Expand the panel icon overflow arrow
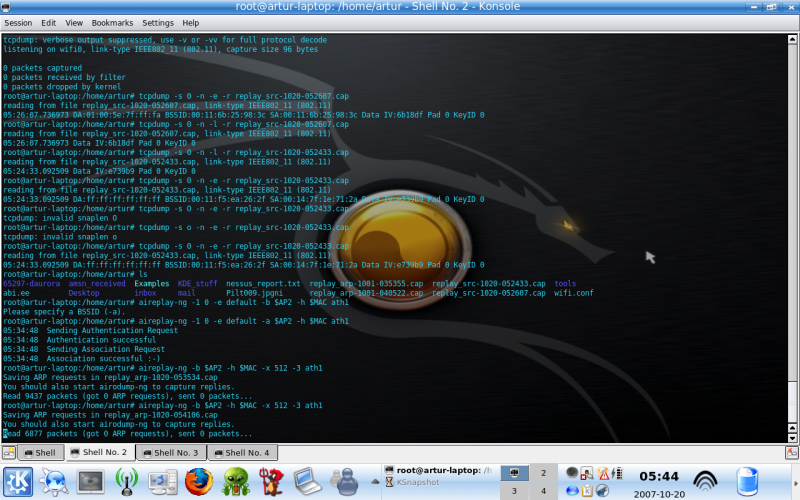Screen dimensions: 800x500 [x=375, y=481]
